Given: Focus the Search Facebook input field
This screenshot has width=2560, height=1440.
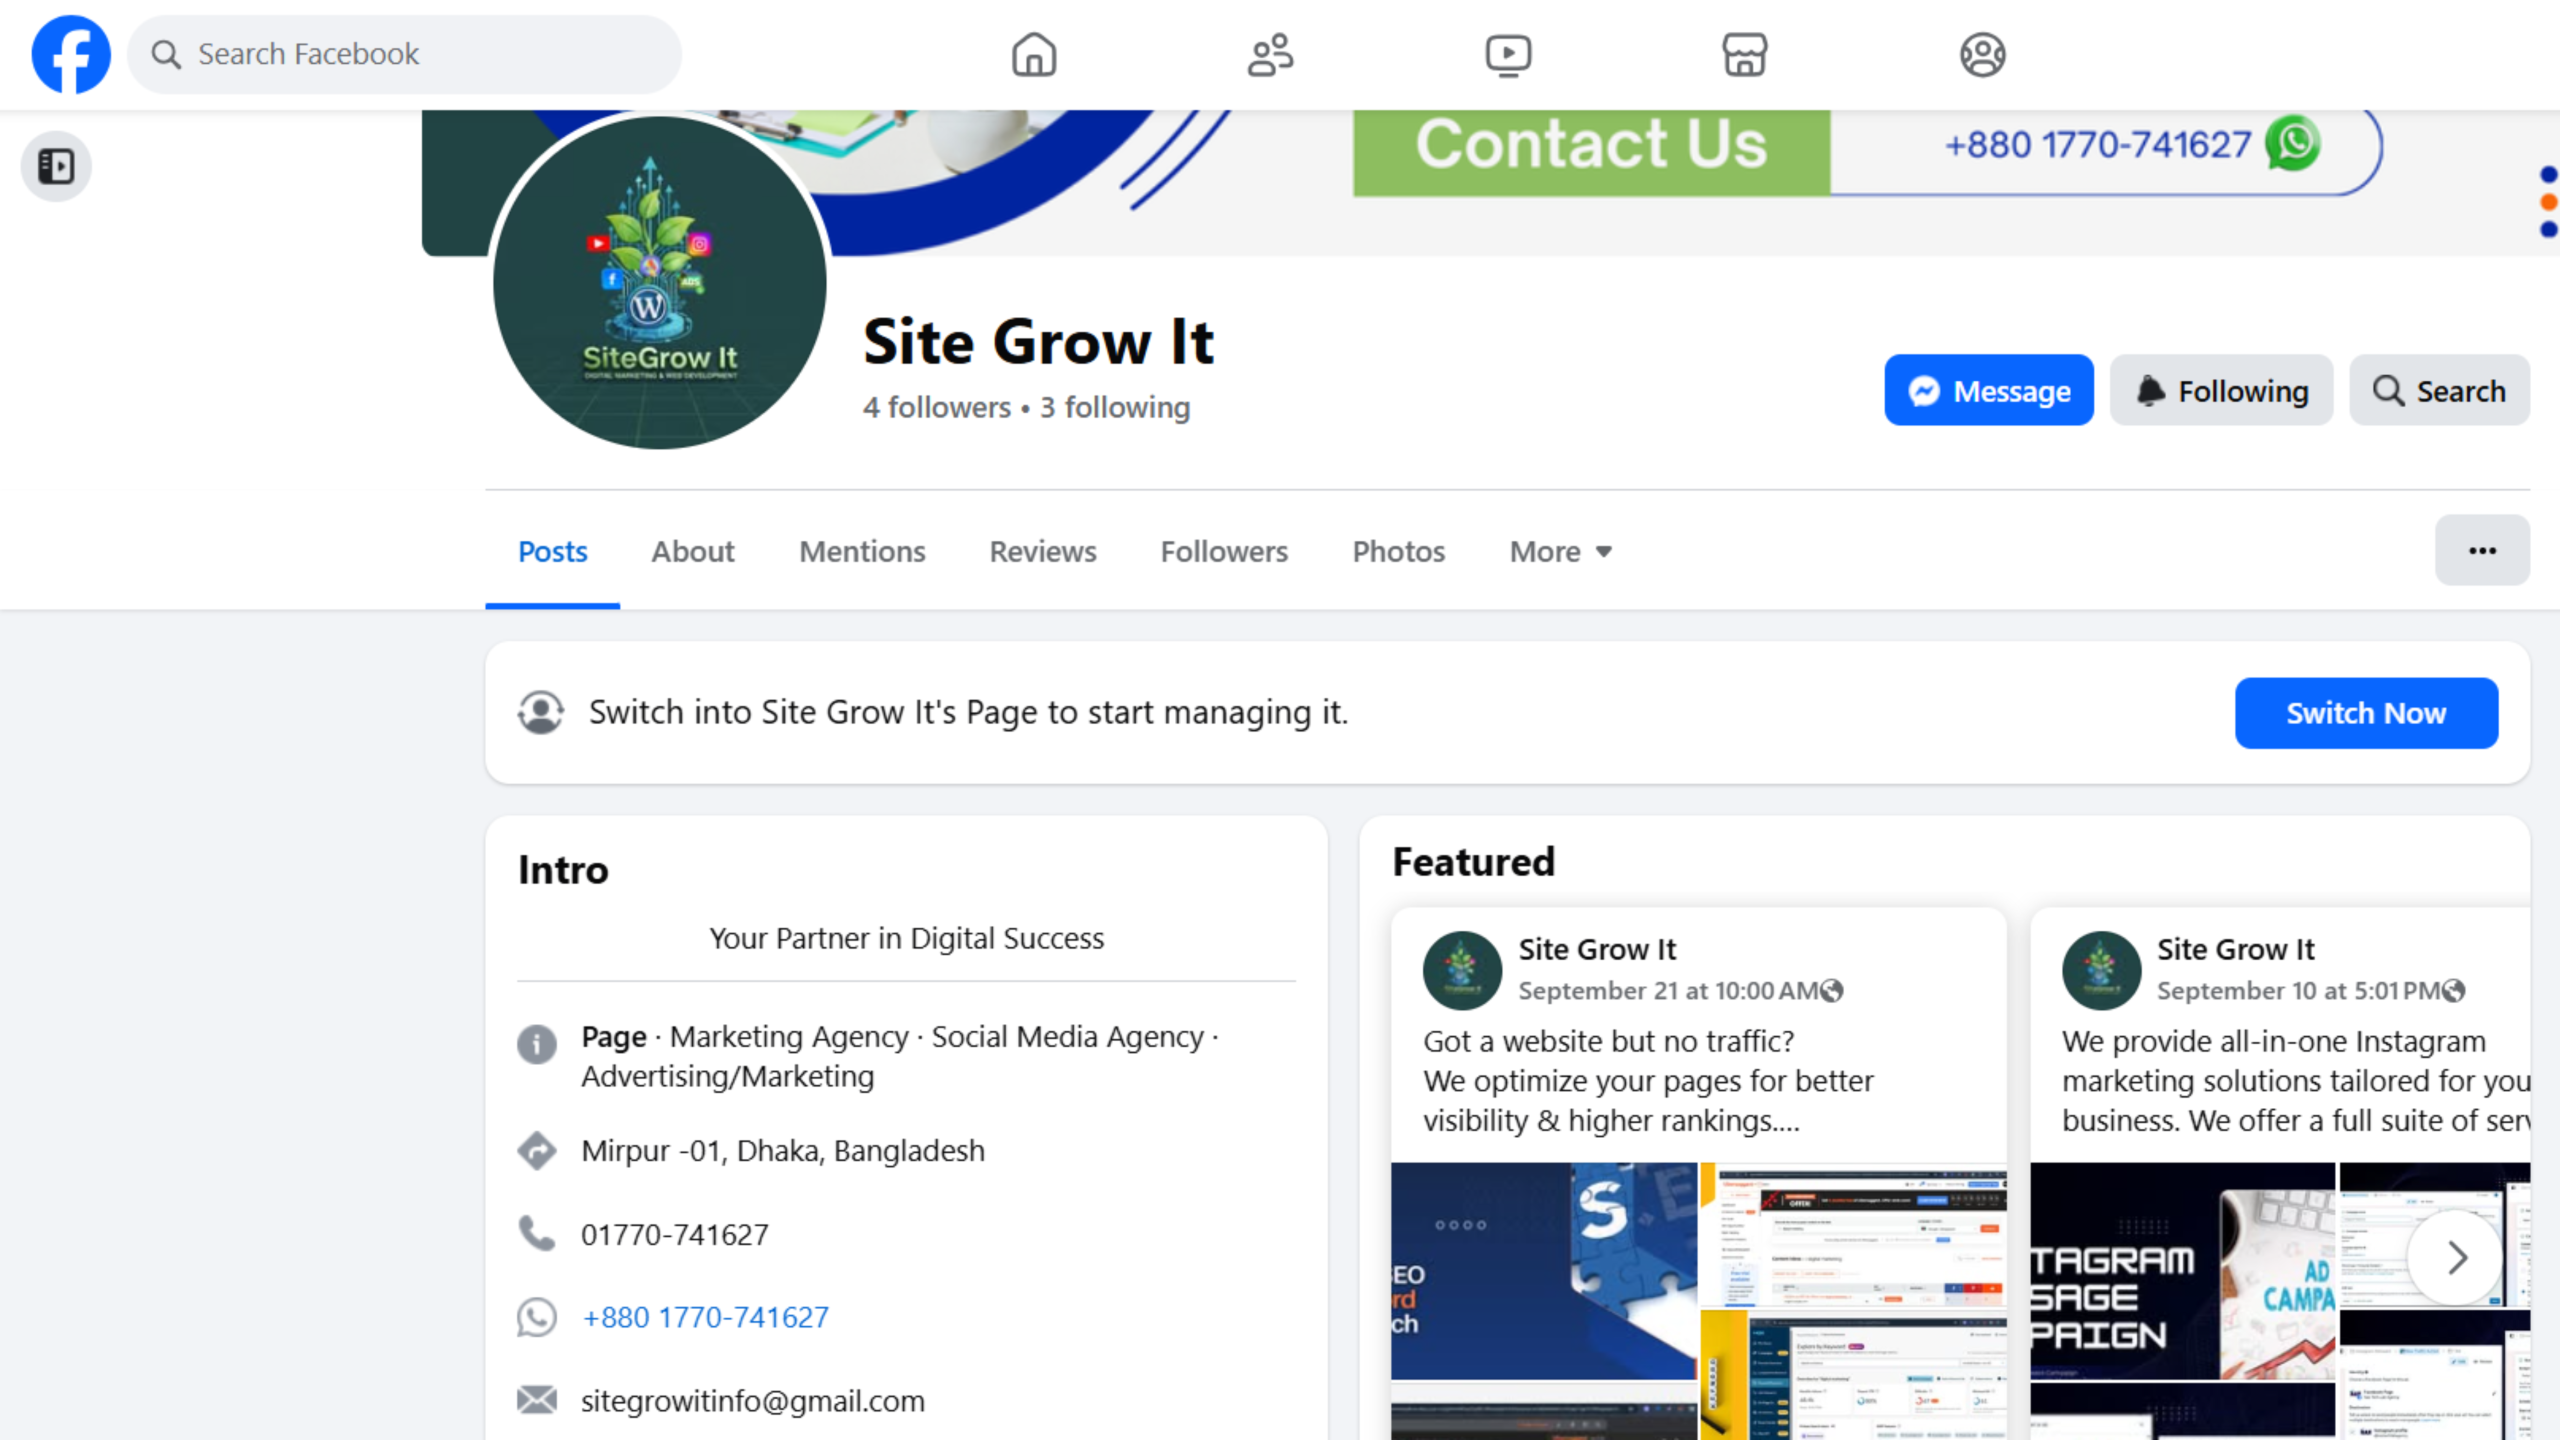Looking at the screenshot, I should 404,54.
